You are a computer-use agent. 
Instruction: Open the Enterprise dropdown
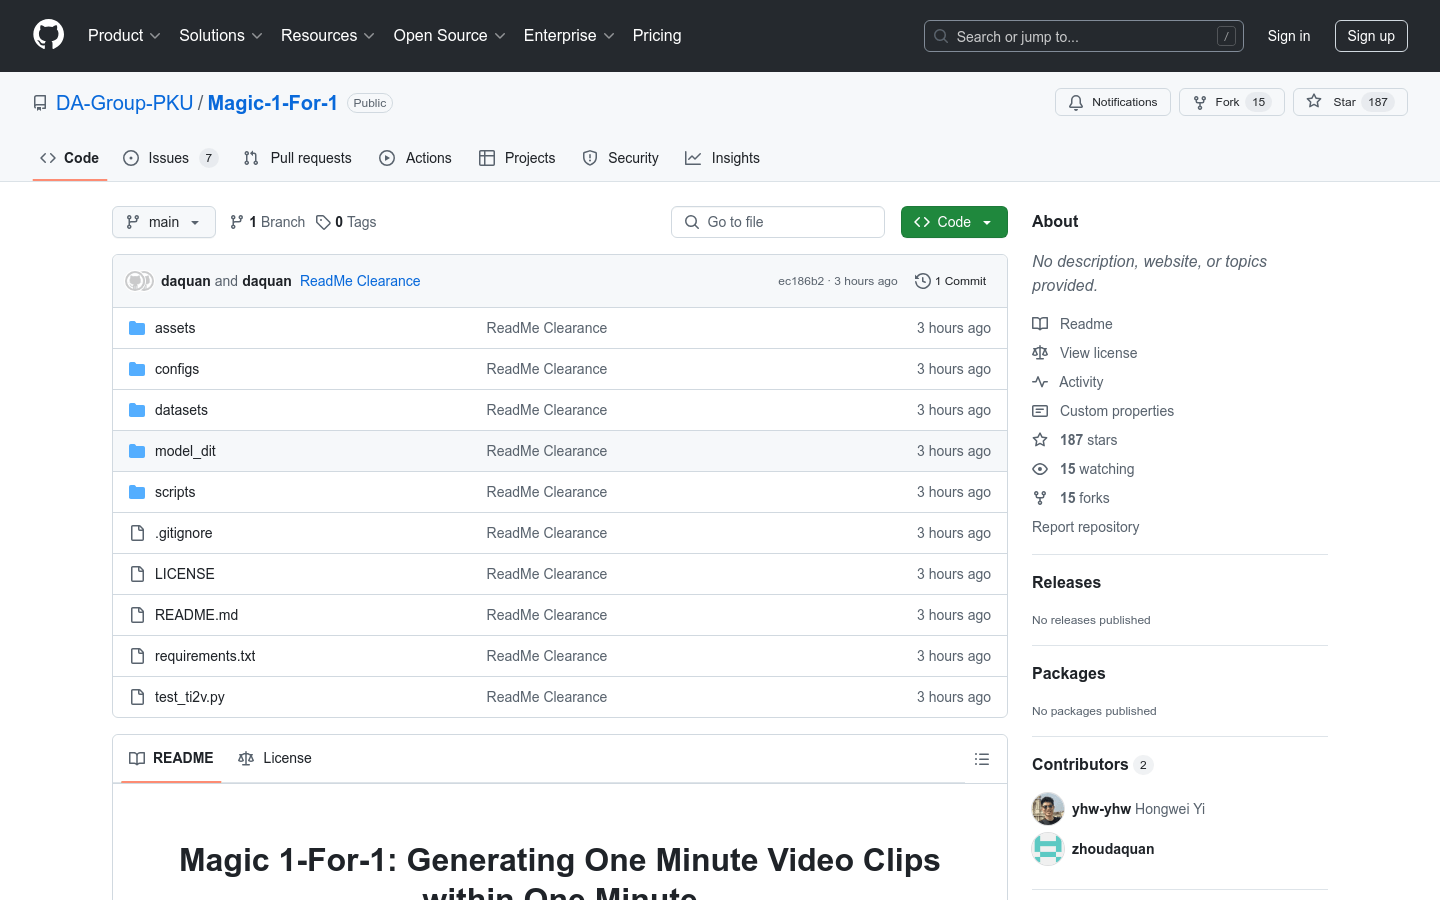pos(569,35)
